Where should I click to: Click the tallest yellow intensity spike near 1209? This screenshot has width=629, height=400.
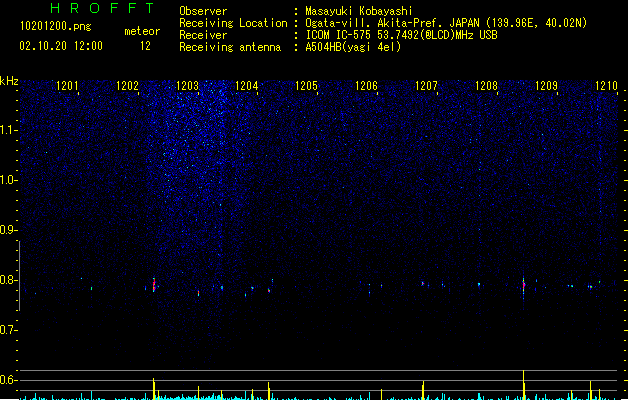(523, 385)
